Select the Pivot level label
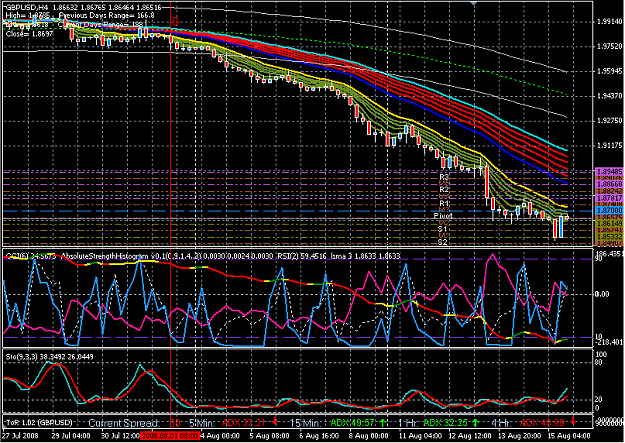The width and height of the screenshot is (625, 443). pyautogui.click(x=443, y=216)
